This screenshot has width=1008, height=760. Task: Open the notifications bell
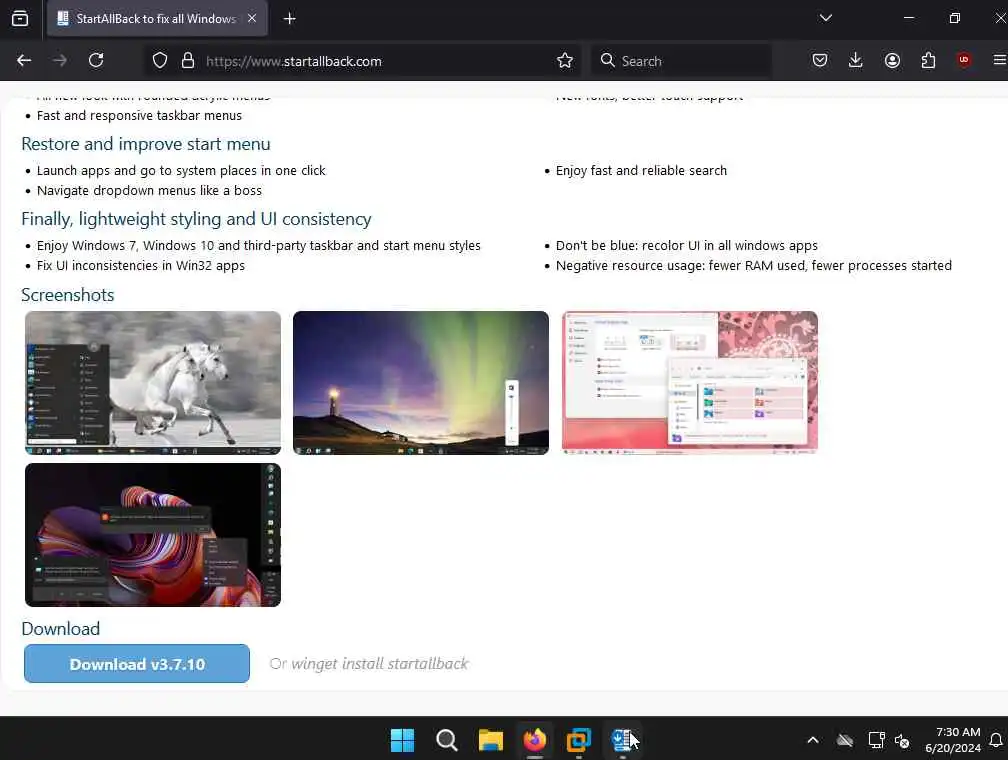[x=996, y=740]
